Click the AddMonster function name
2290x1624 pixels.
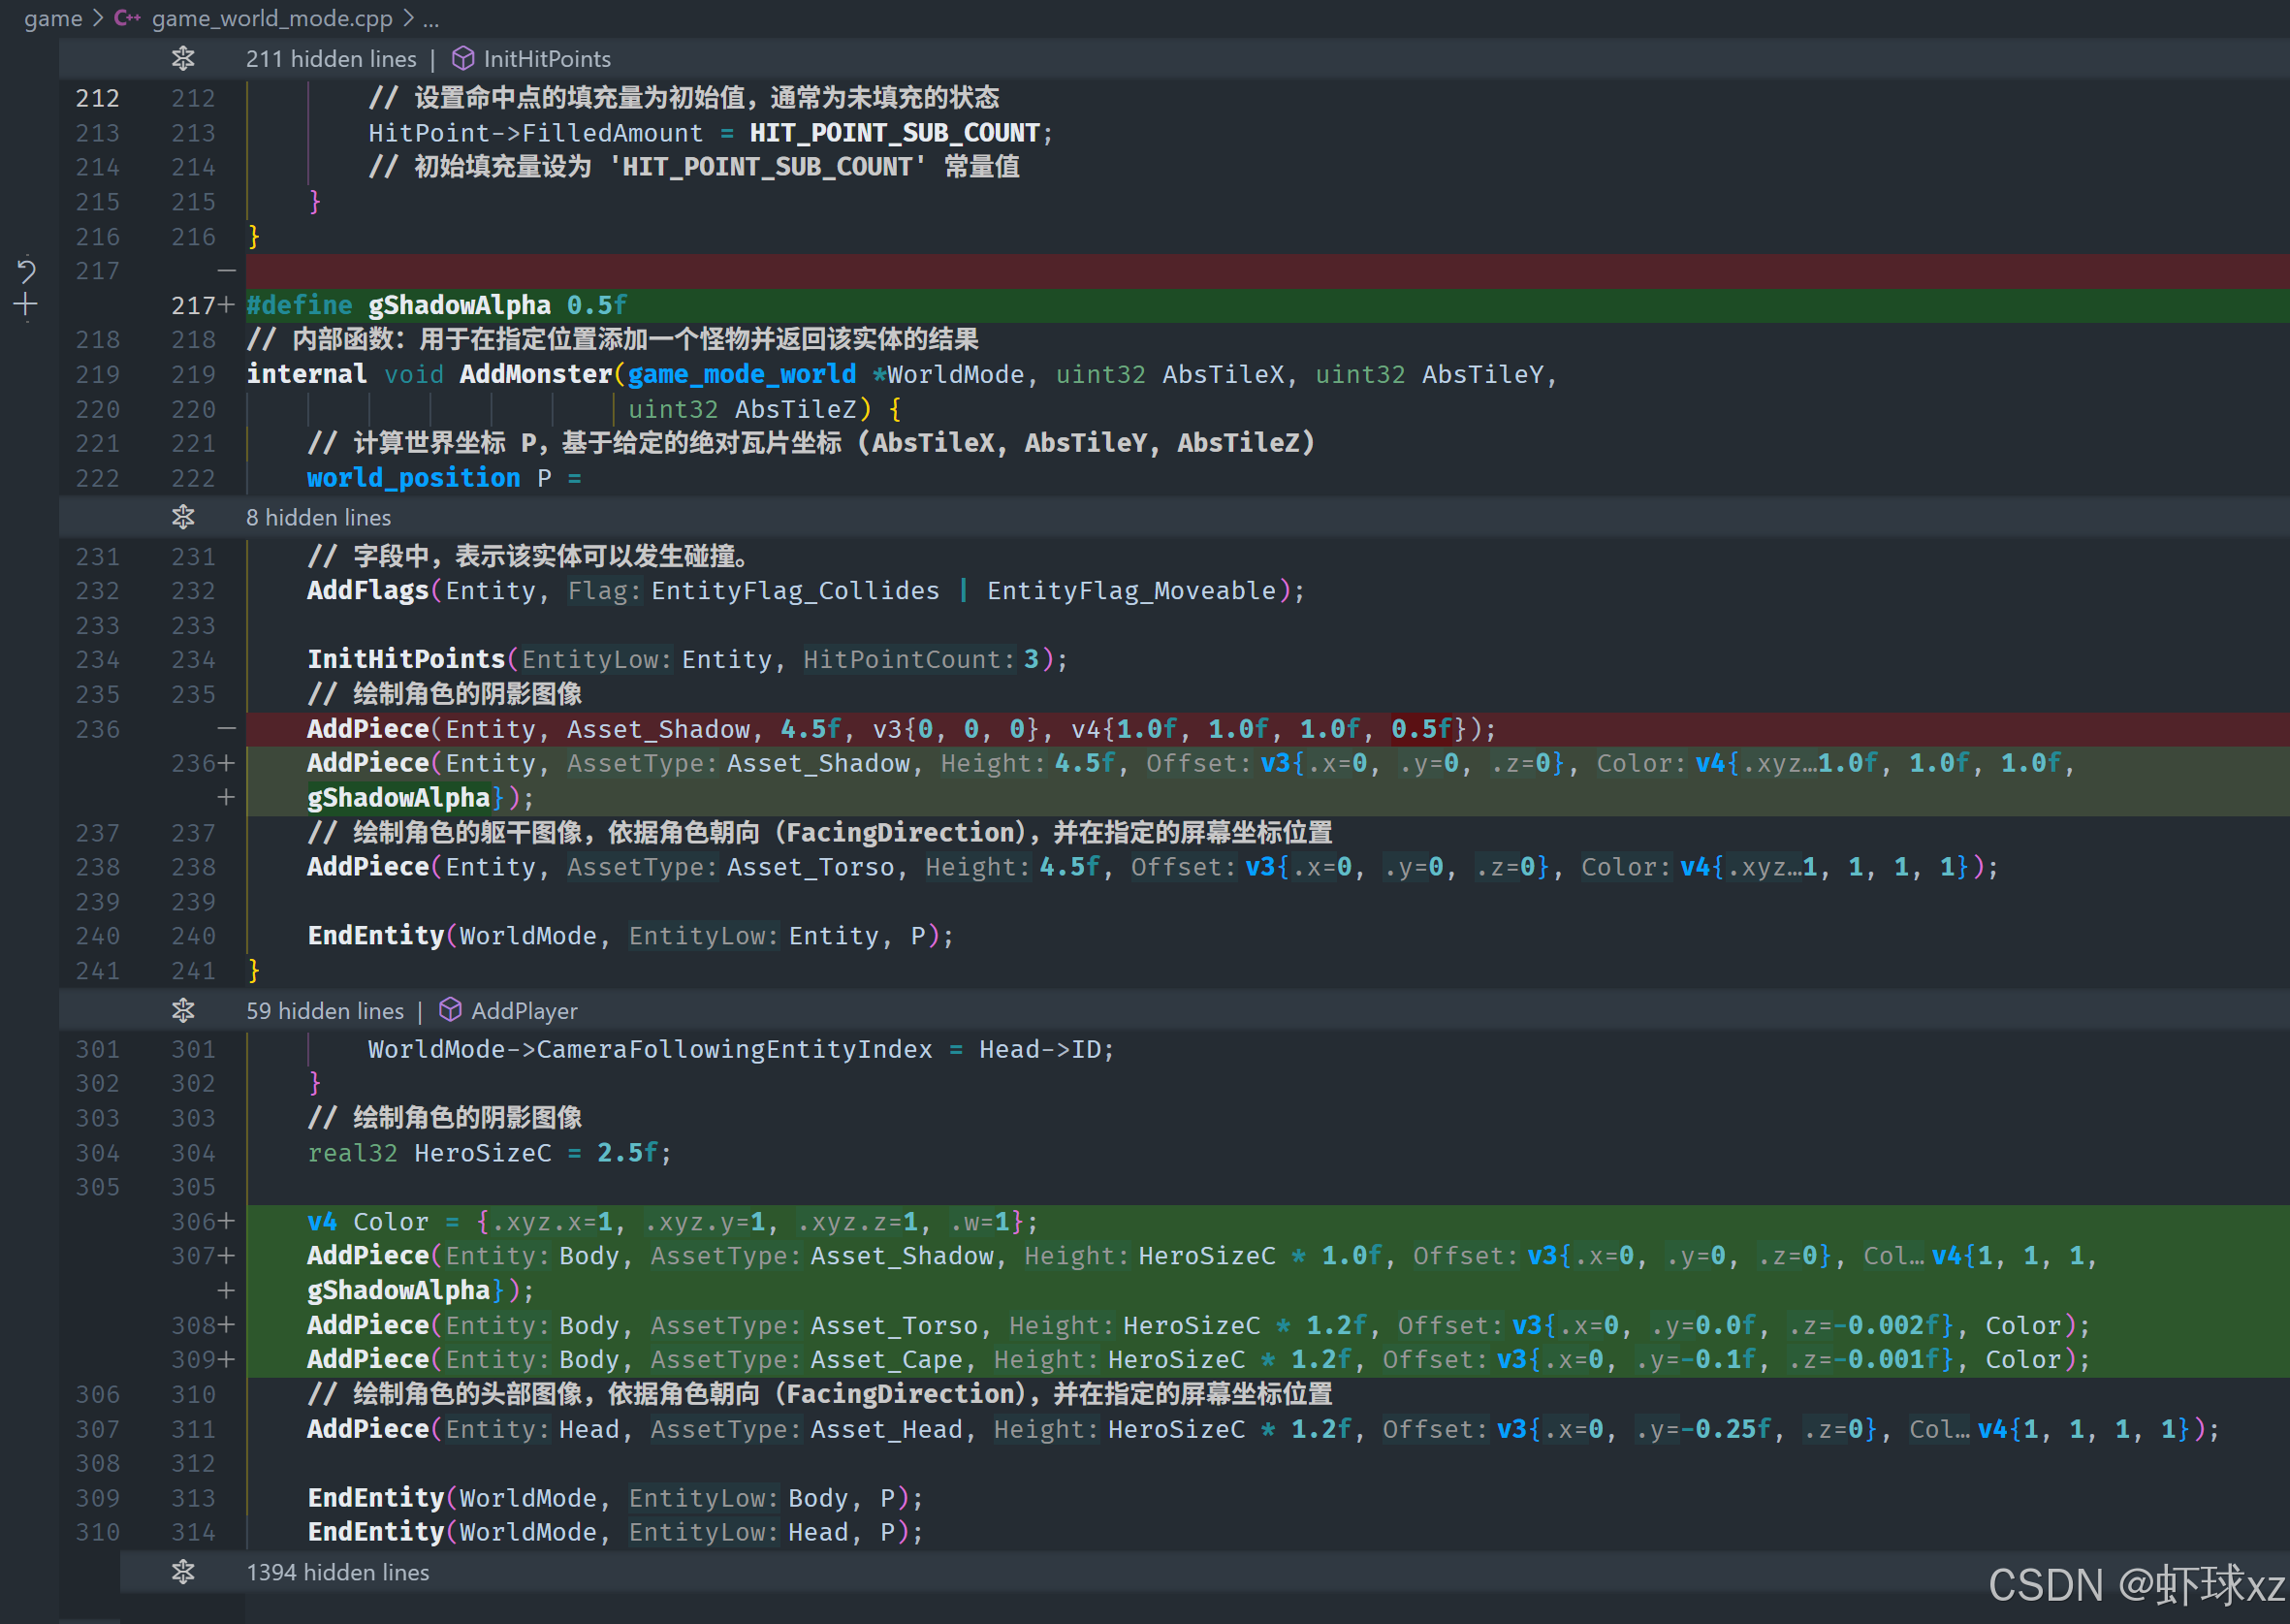pyautogui.click(x=535, y=374)
